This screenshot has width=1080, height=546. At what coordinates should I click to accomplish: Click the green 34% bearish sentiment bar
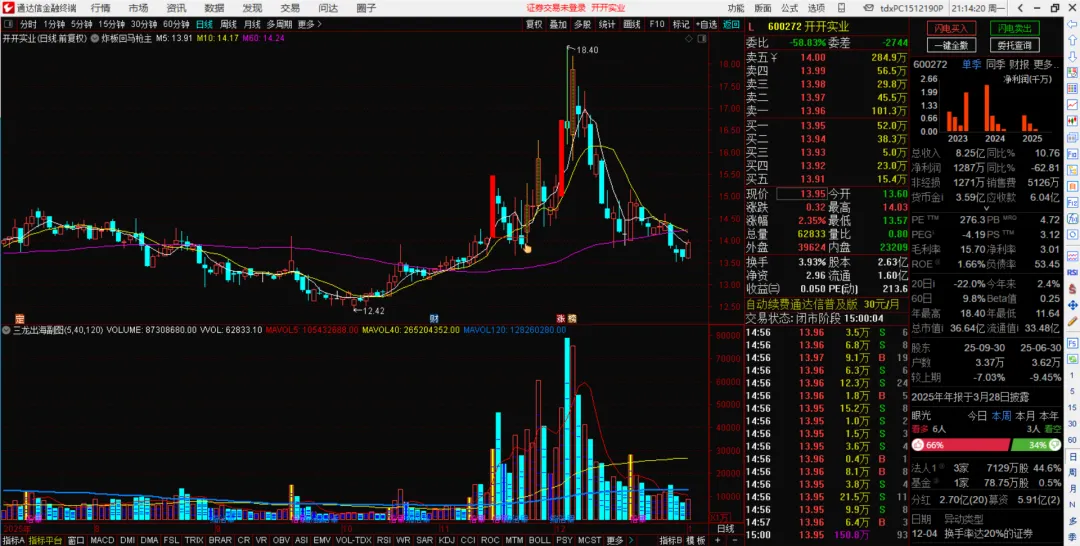coord(1036,445)
